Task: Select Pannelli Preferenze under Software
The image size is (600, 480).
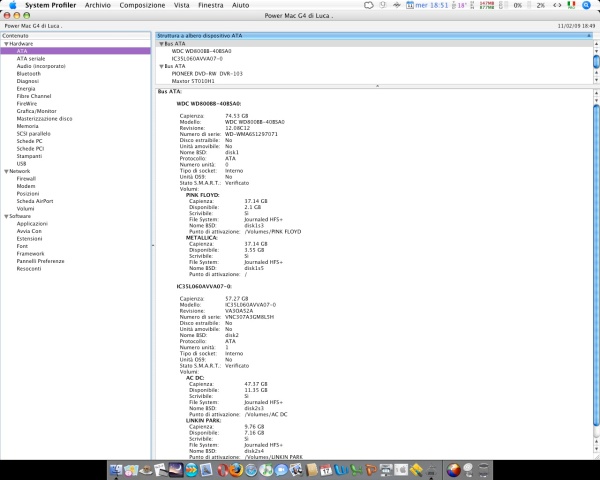Action: coord(40,261)
